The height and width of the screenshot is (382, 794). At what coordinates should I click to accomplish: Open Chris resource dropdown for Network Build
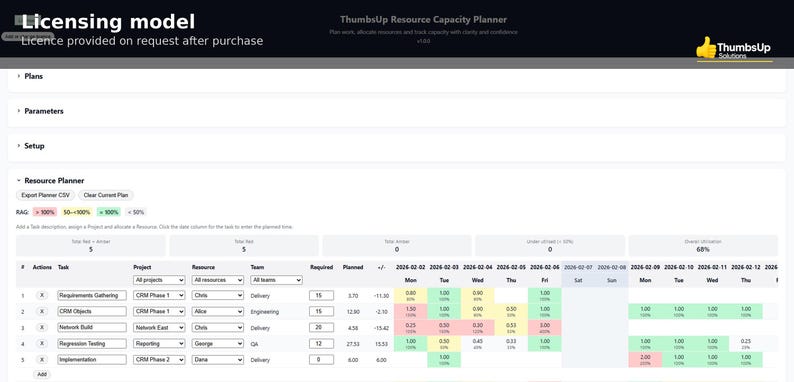218,328
